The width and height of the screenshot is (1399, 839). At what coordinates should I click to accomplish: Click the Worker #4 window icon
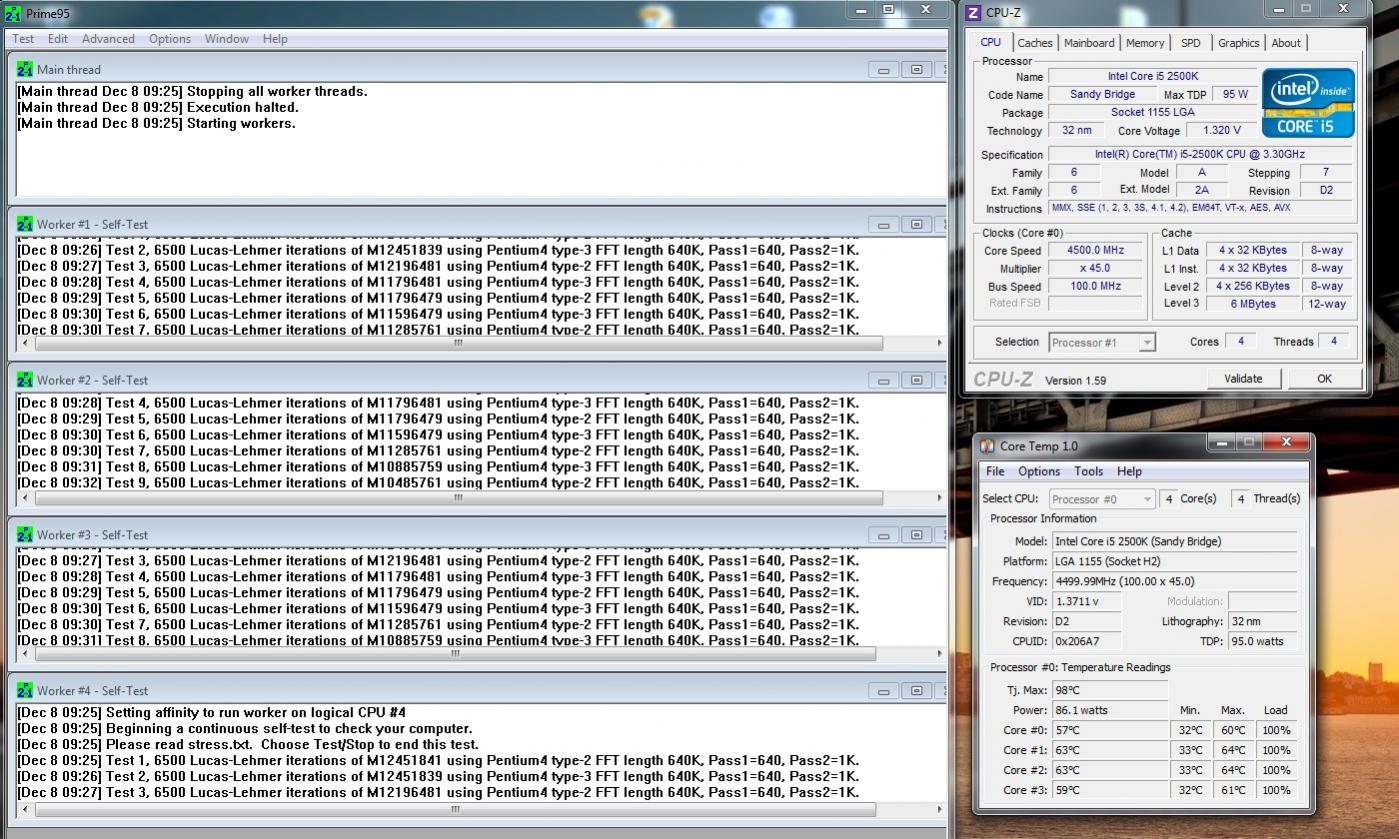25,690
